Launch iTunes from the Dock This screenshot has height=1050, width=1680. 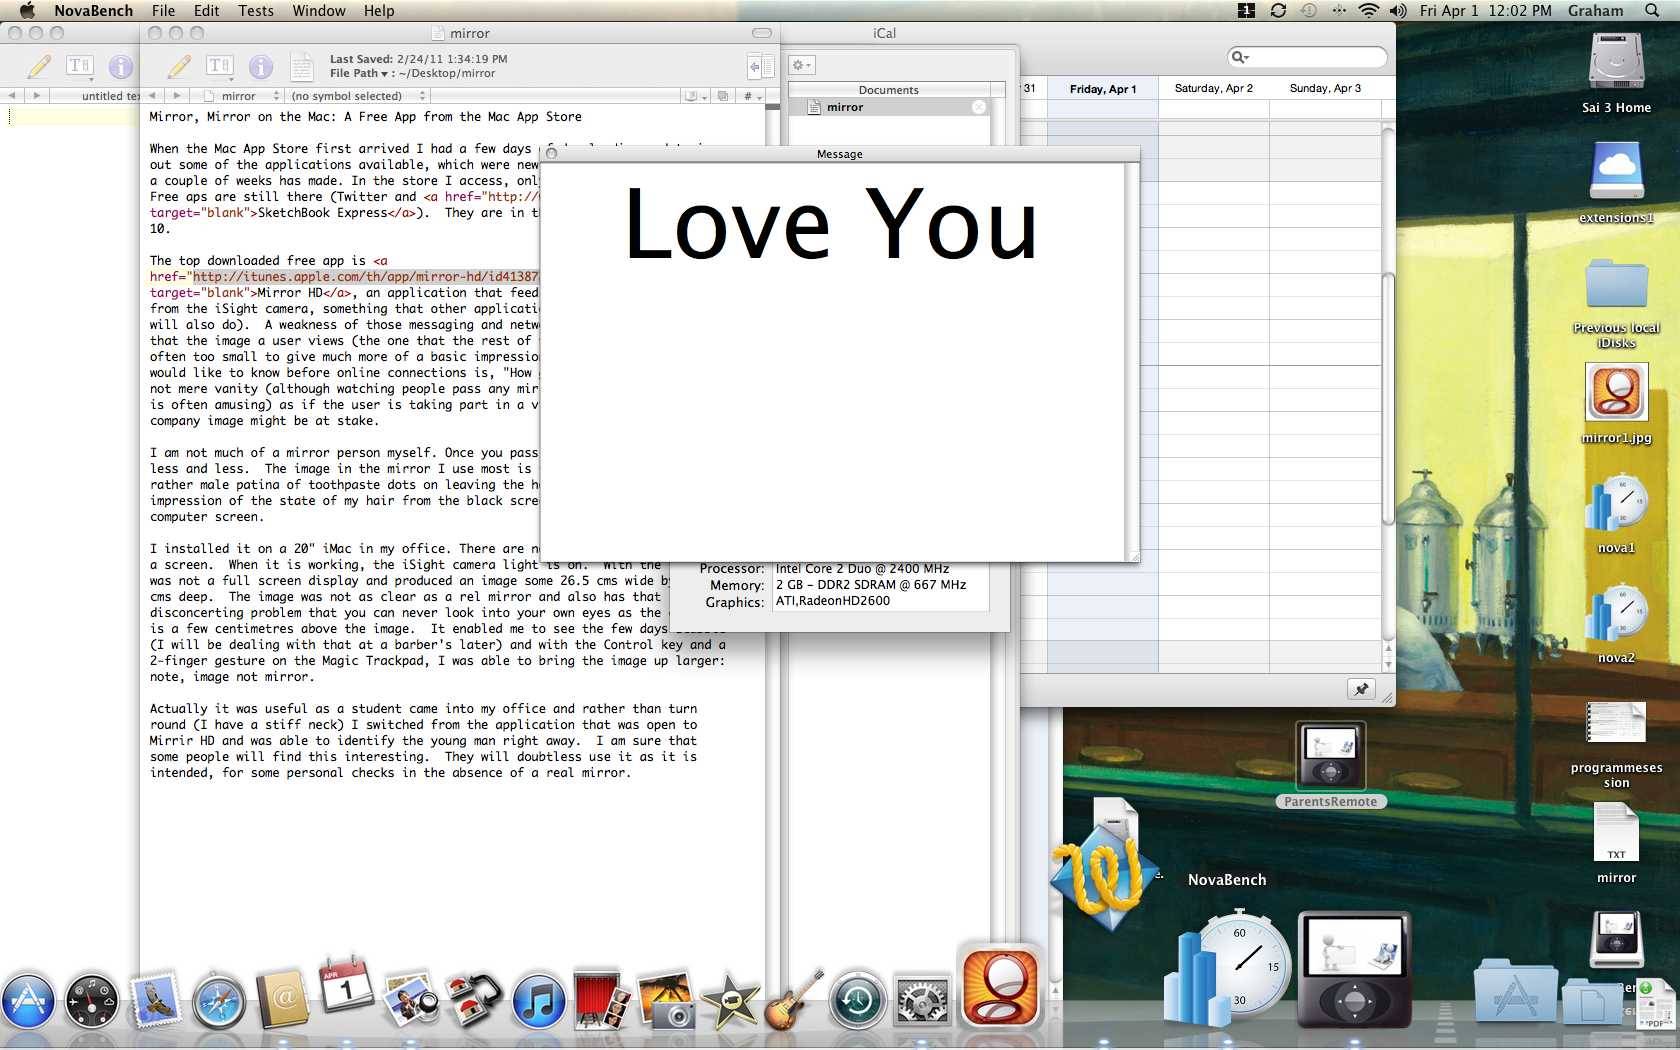538,1000
